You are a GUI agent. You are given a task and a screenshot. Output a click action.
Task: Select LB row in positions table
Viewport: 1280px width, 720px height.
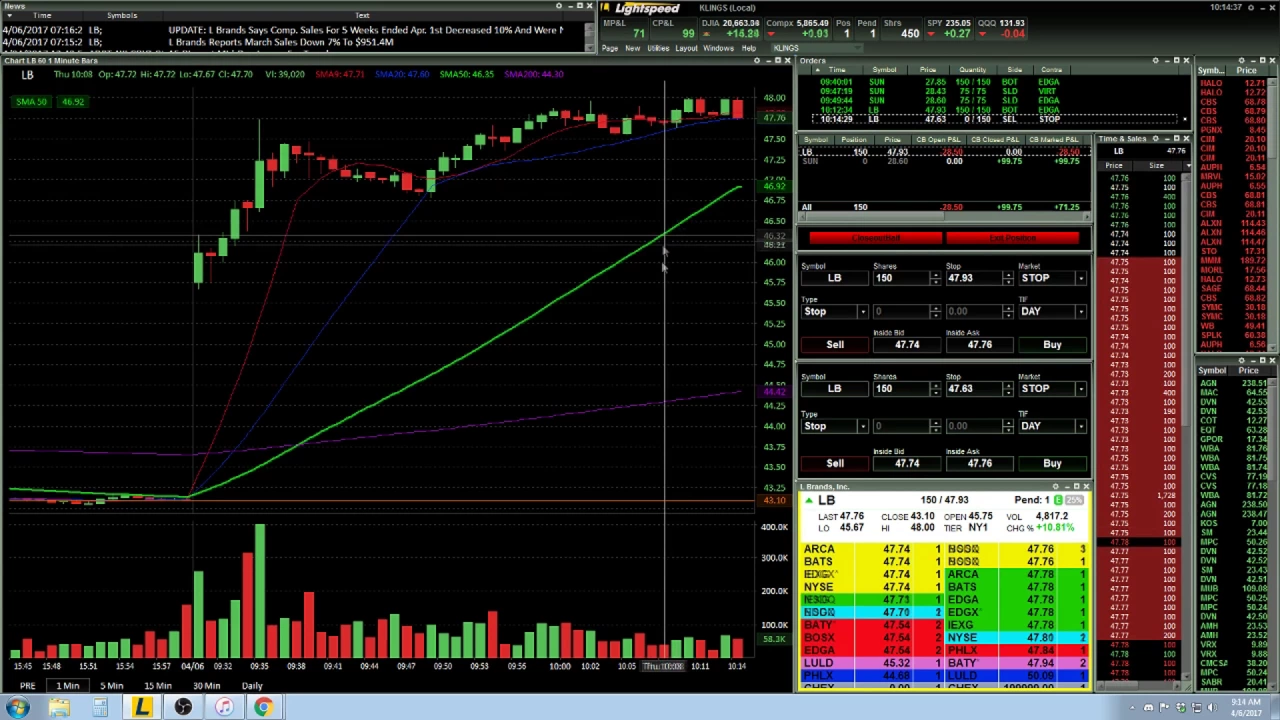tap(945, 152)
